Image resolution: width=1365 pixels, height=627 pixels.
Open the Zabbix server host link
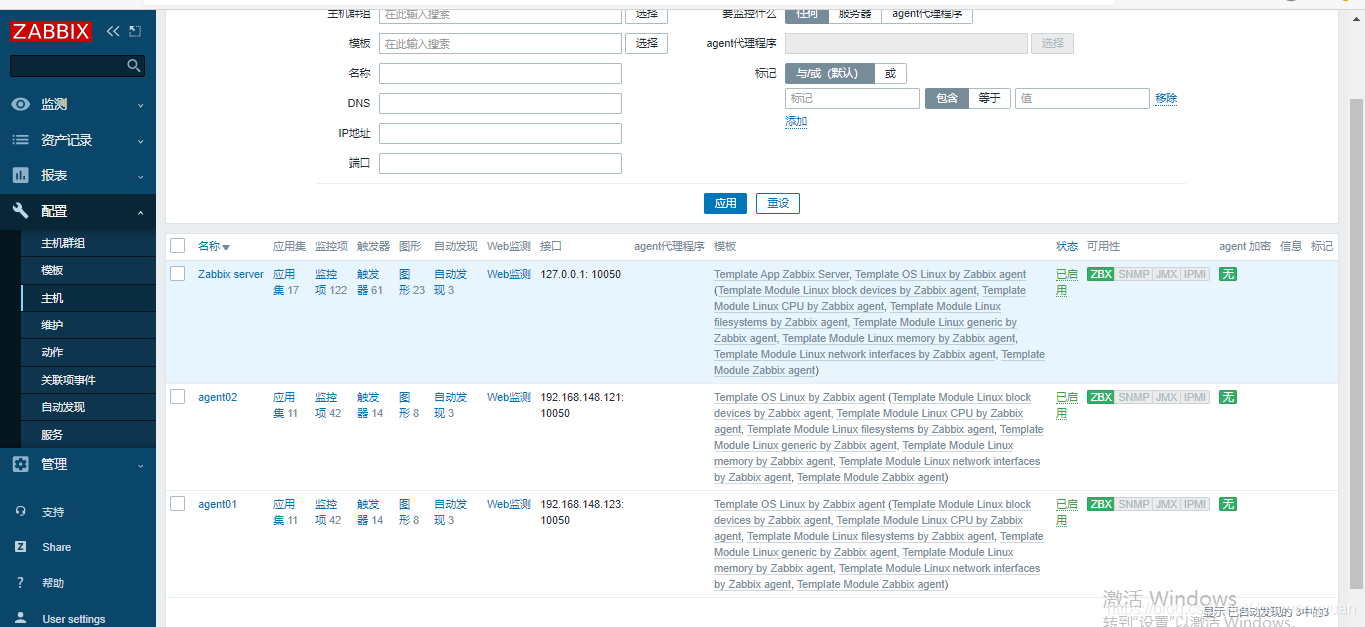(231, 274)
